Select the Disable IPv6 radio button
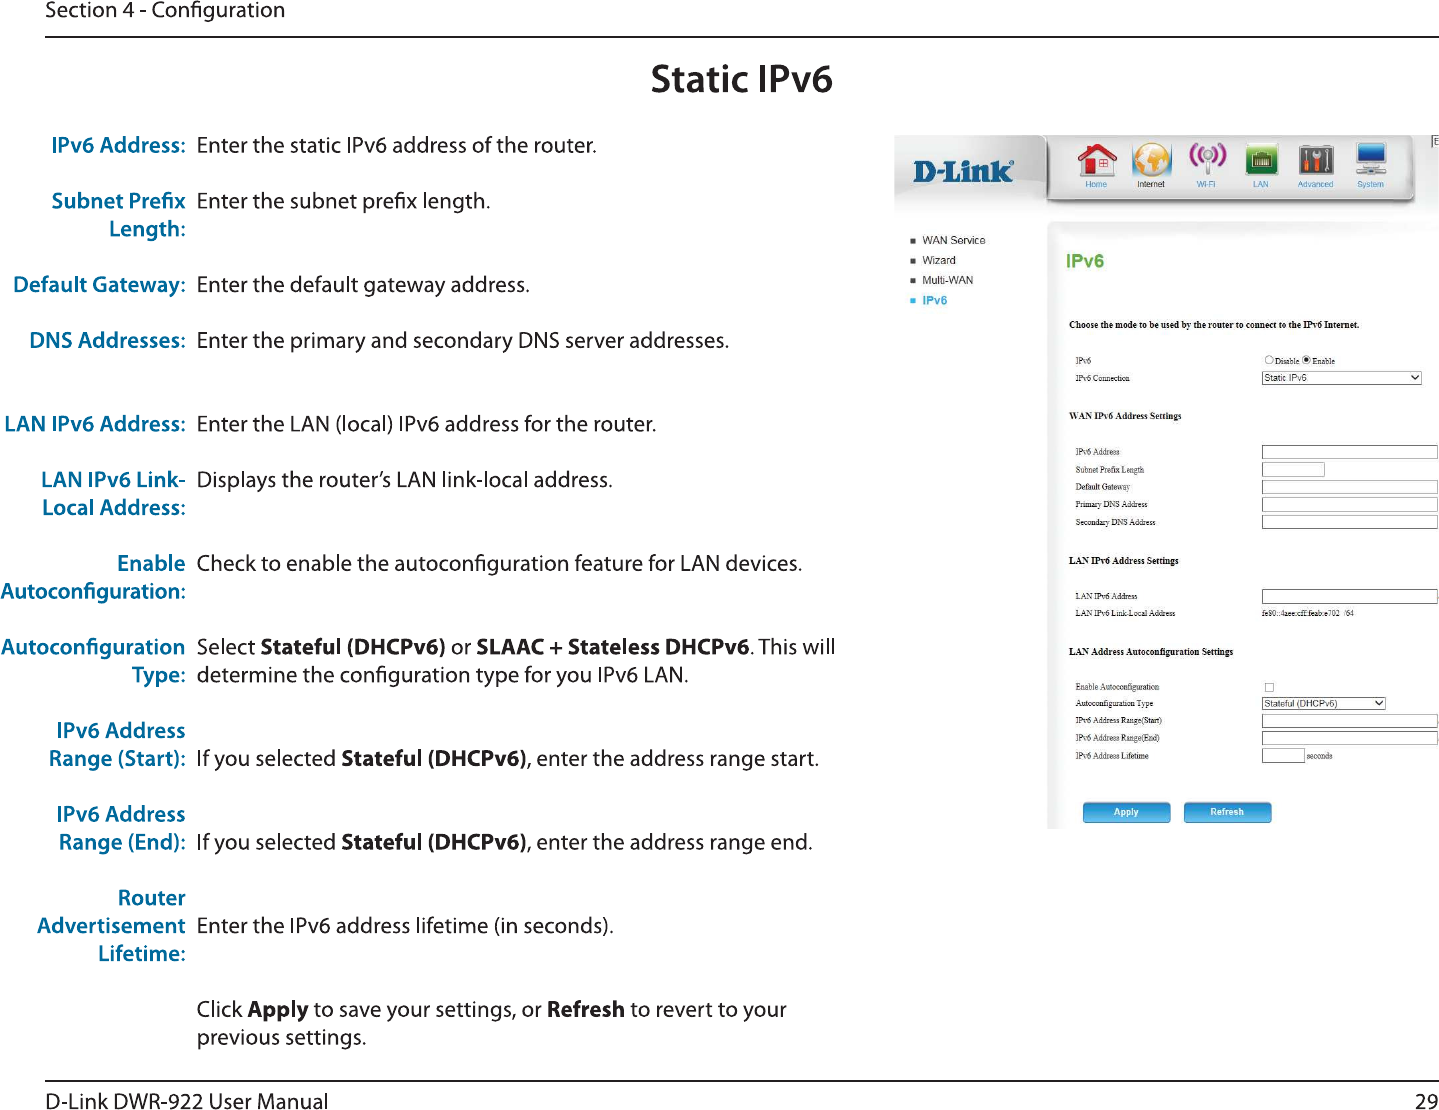Image resolution: width=1439 pixels, height=1110 pixels. 1269,360
